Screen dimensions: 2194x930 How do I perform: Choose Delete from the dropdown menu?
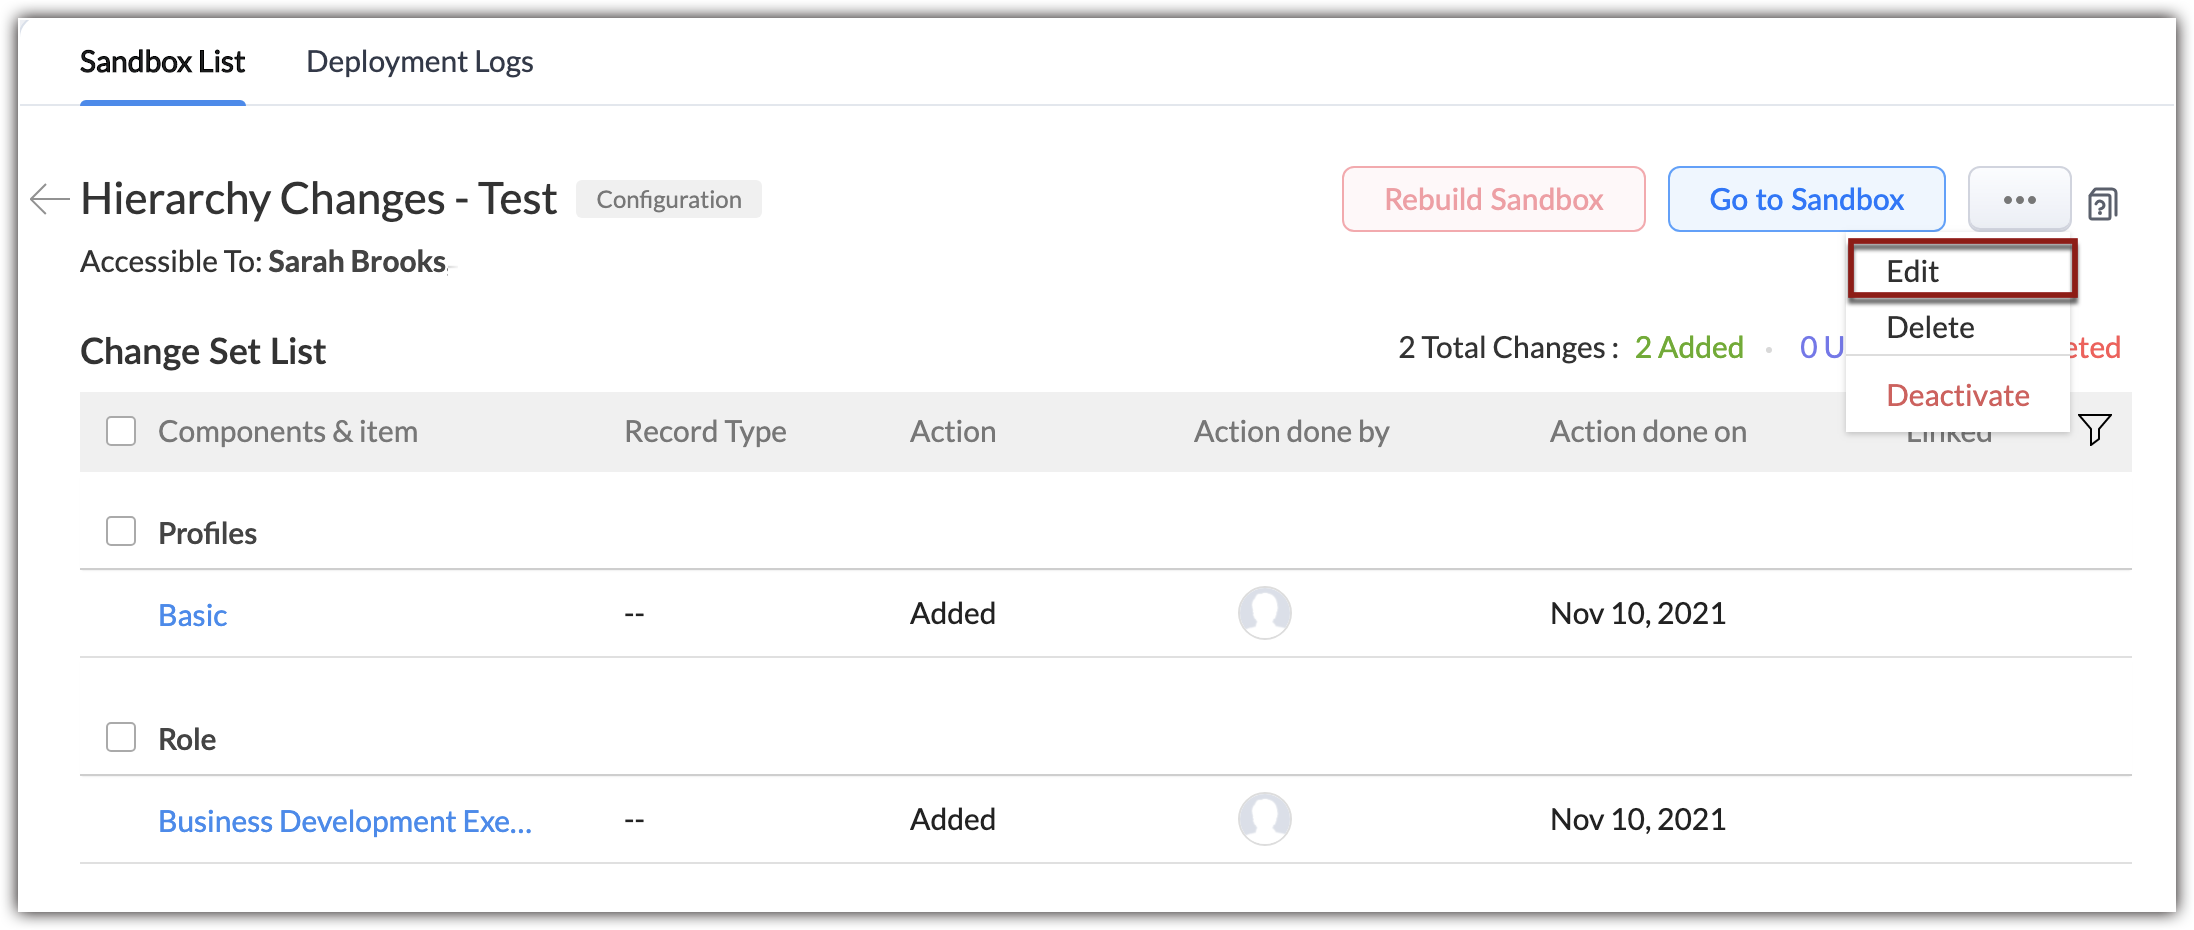(1930, 328)
